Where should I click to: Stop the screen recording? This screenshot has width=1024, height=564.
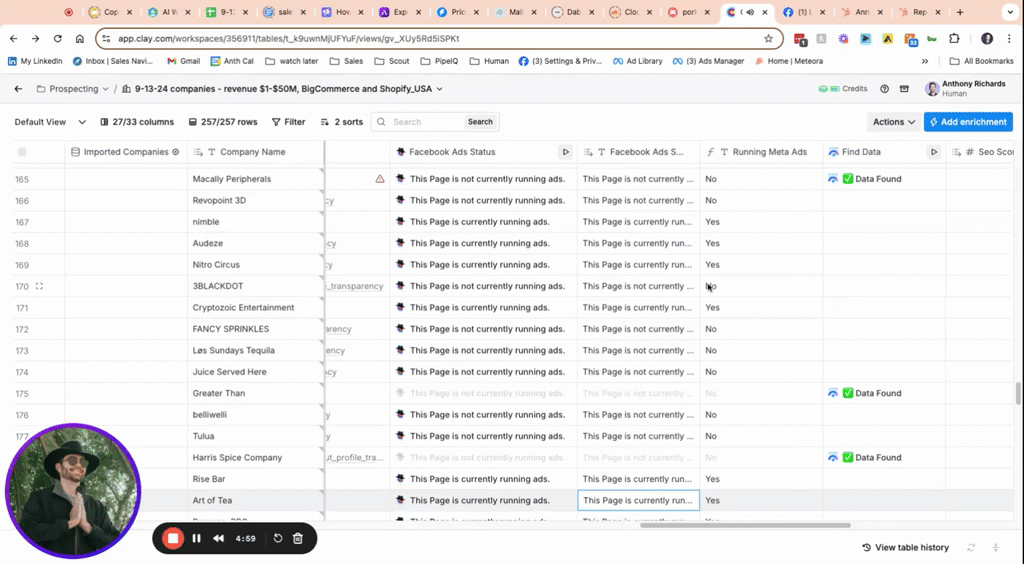coord(173,538)
